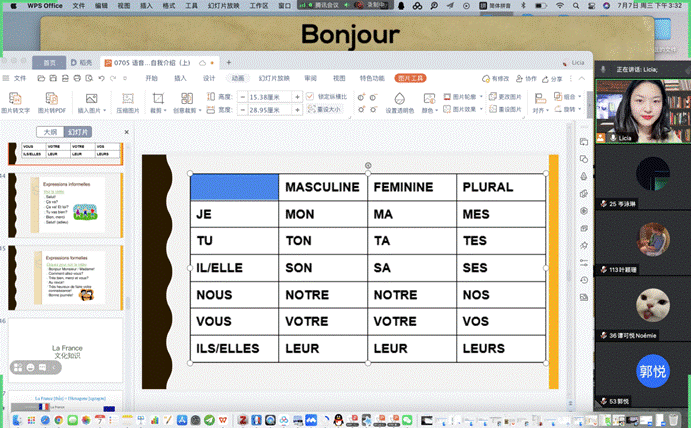Click the 协作 (collaborate) icon
Screen dimensions: 691x428
click(x=525, y=78)
